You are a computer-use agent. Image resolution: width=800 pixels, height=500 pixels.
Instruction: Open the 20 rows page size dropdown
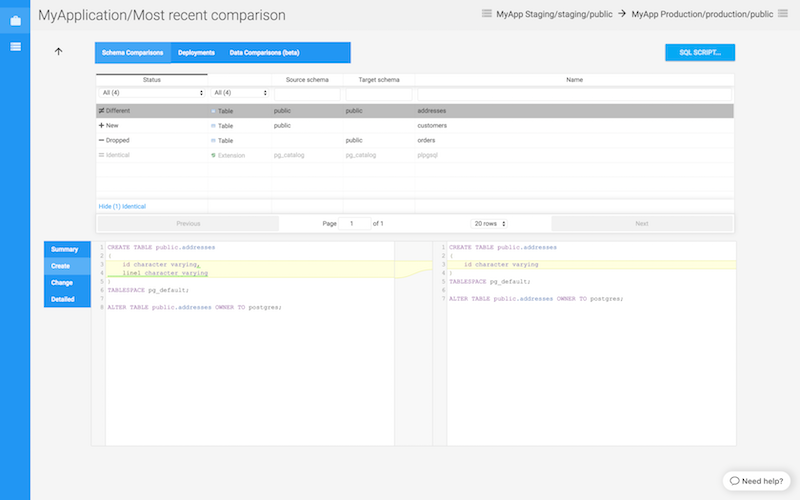pos(489,223)
